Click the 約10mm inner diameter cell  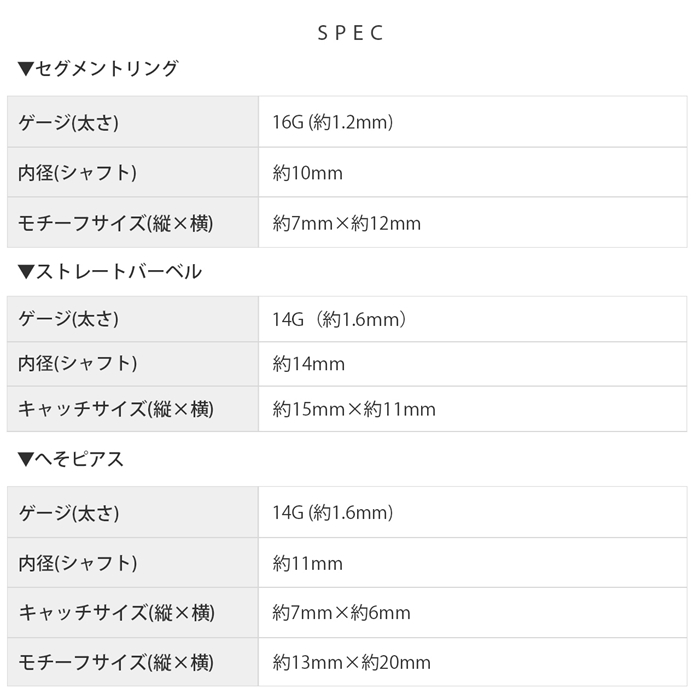tap(308, 173)
